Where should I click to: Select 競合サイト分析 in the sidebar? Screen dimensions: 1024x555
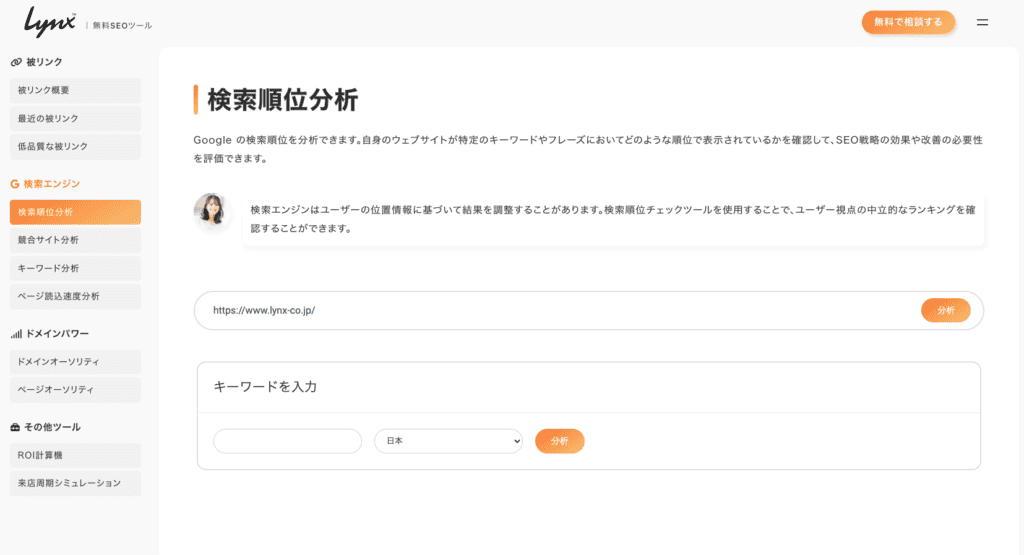75,240
